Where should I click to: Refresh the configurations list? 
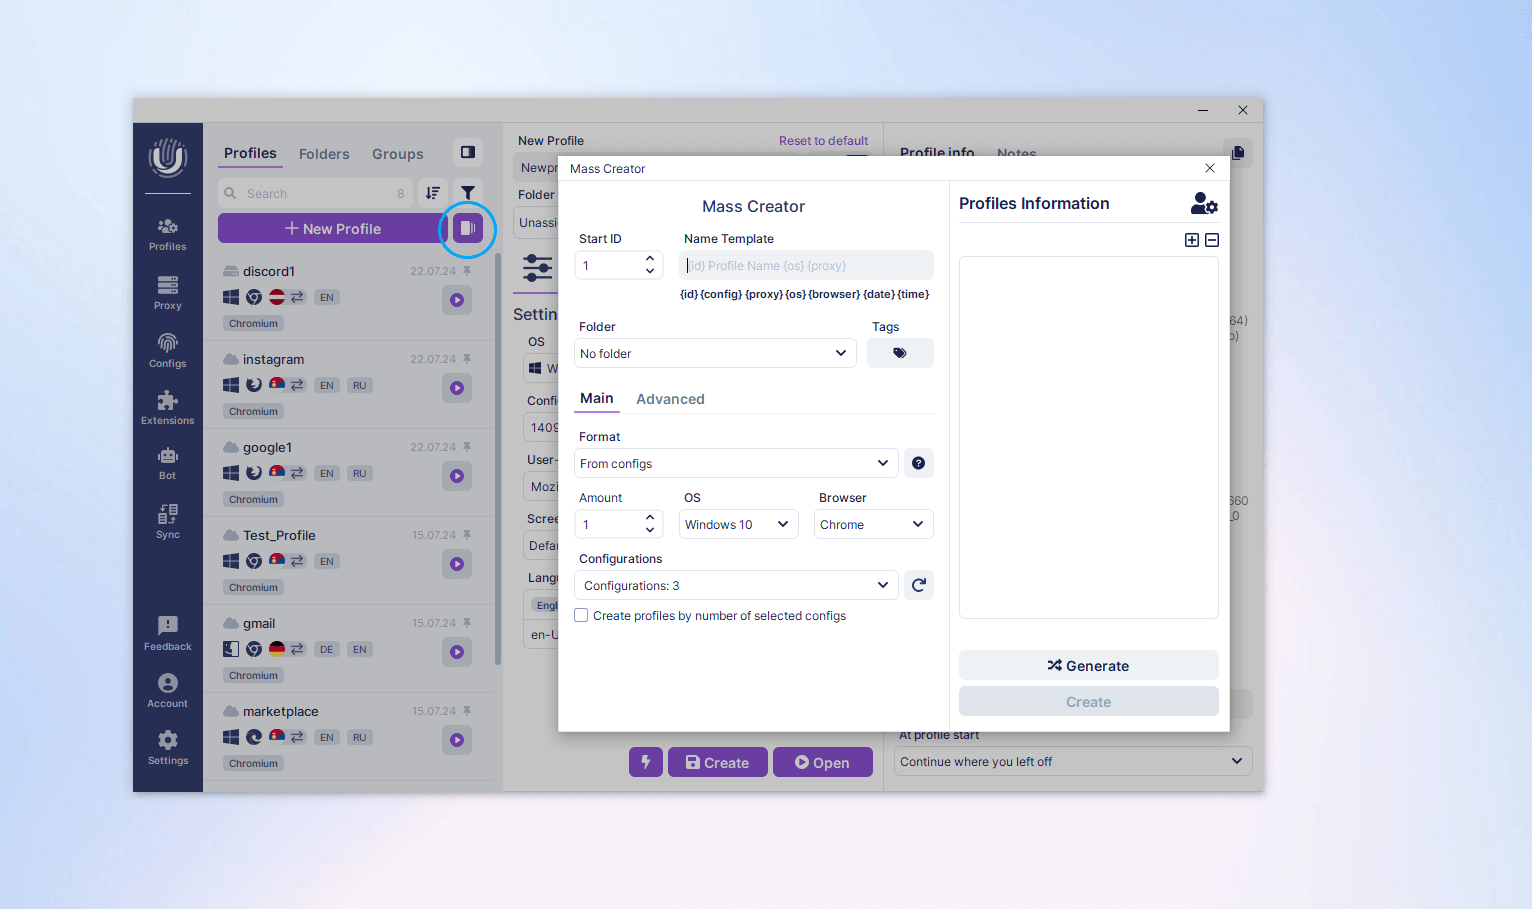[x=918, y=585]
